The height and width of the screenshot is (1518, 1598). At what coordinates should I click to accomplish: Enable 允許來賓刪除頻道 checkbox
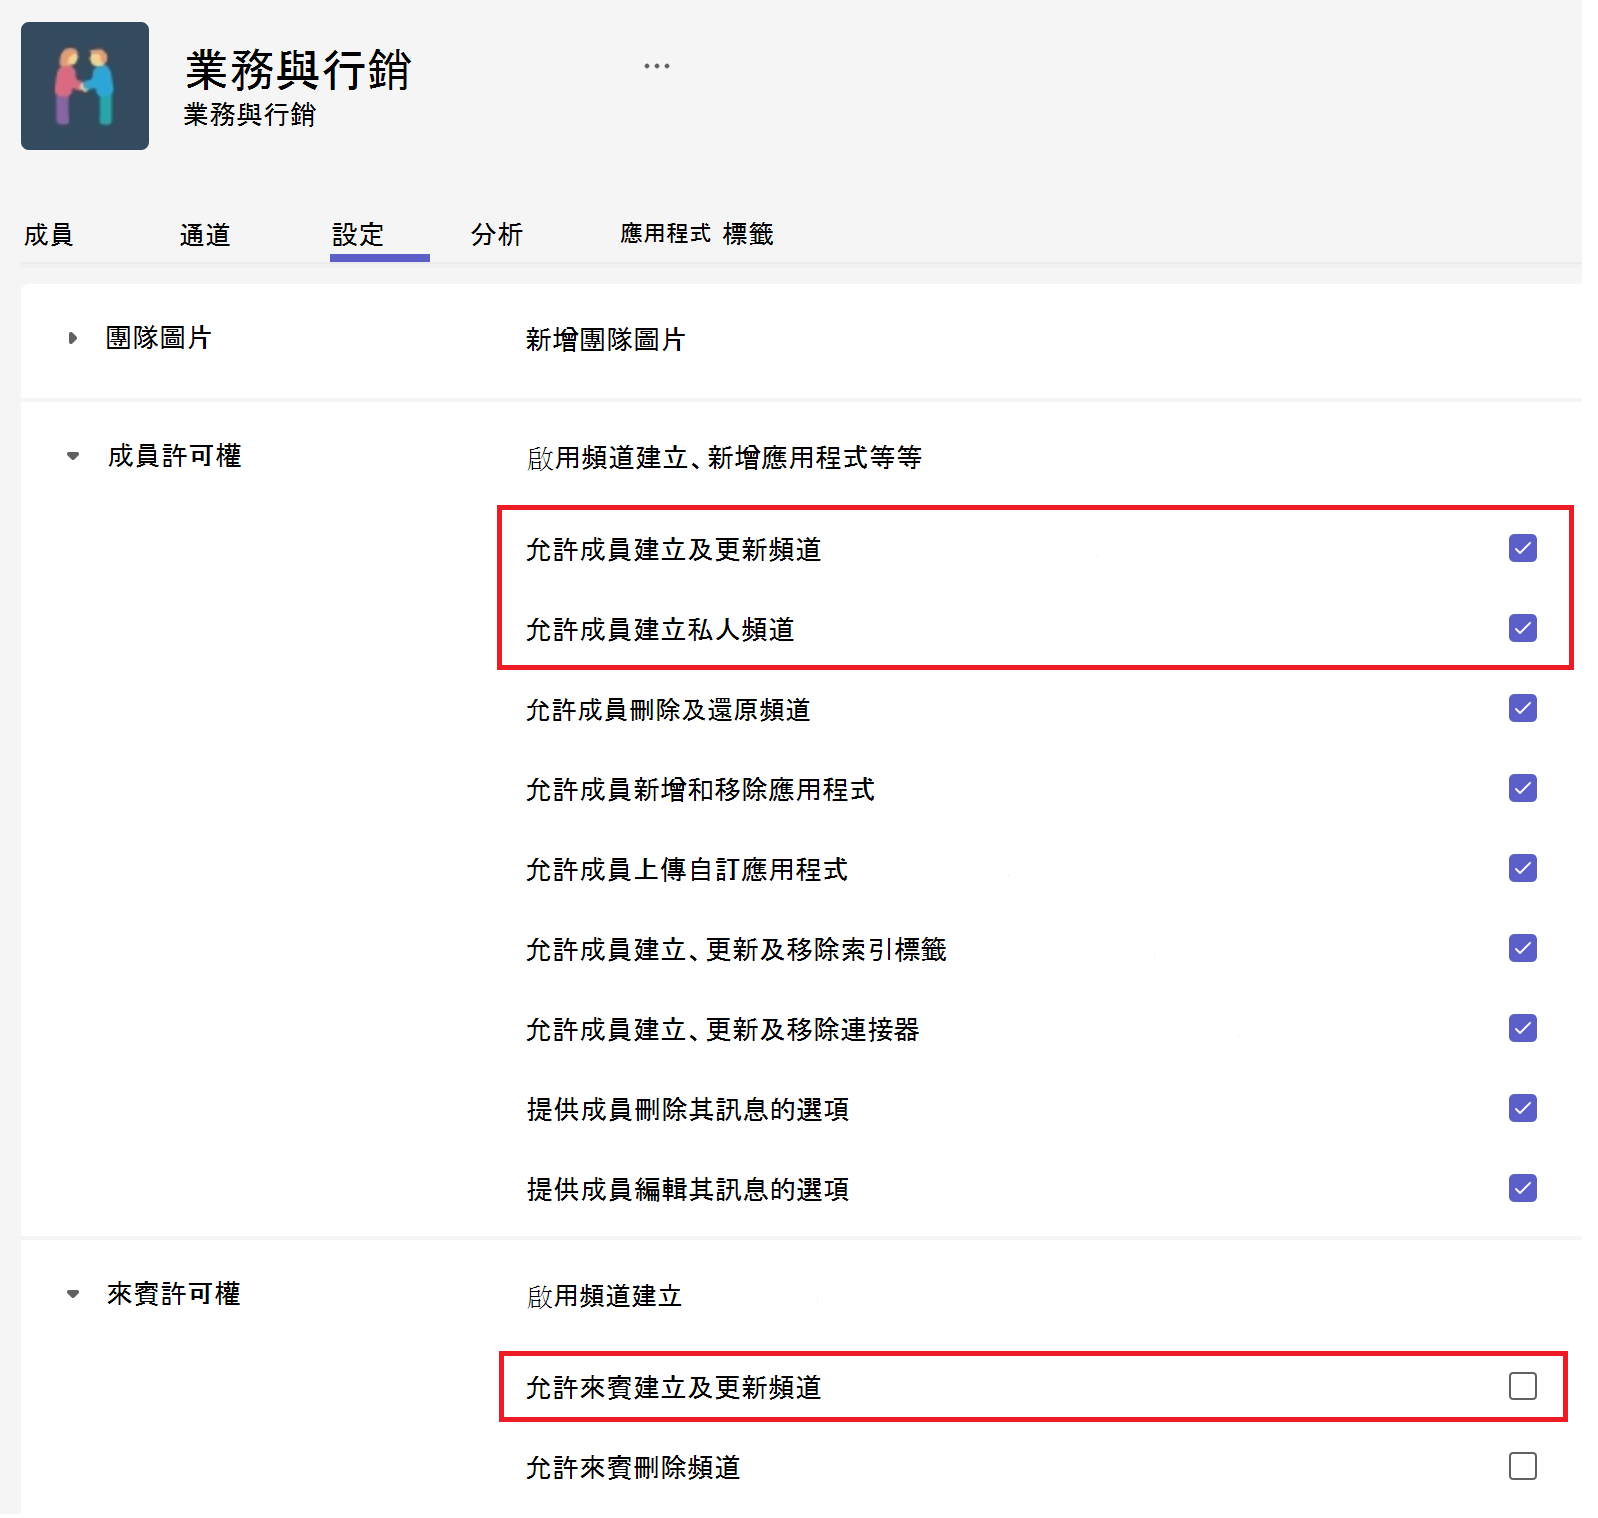pos(1523,1466)
